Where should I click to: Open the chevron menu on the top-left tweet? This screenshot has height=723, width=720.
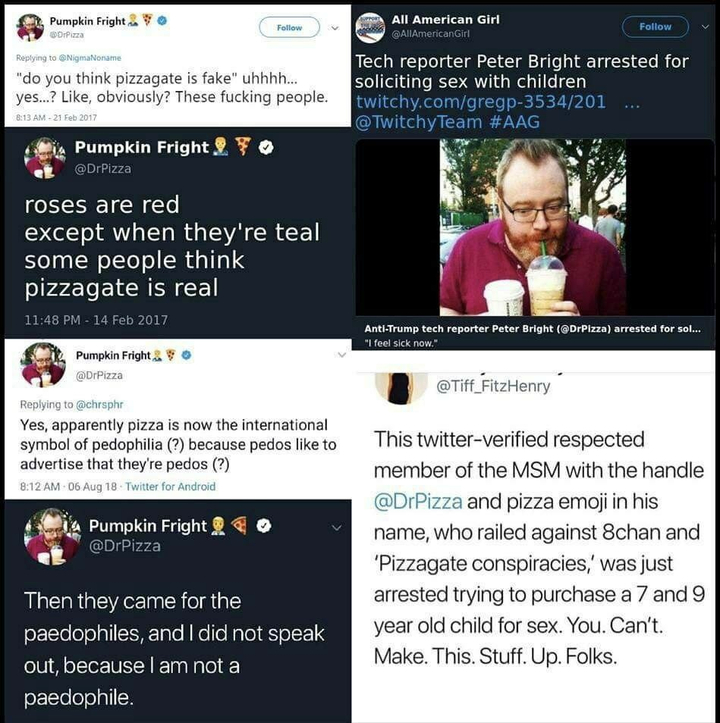(335, 28)
